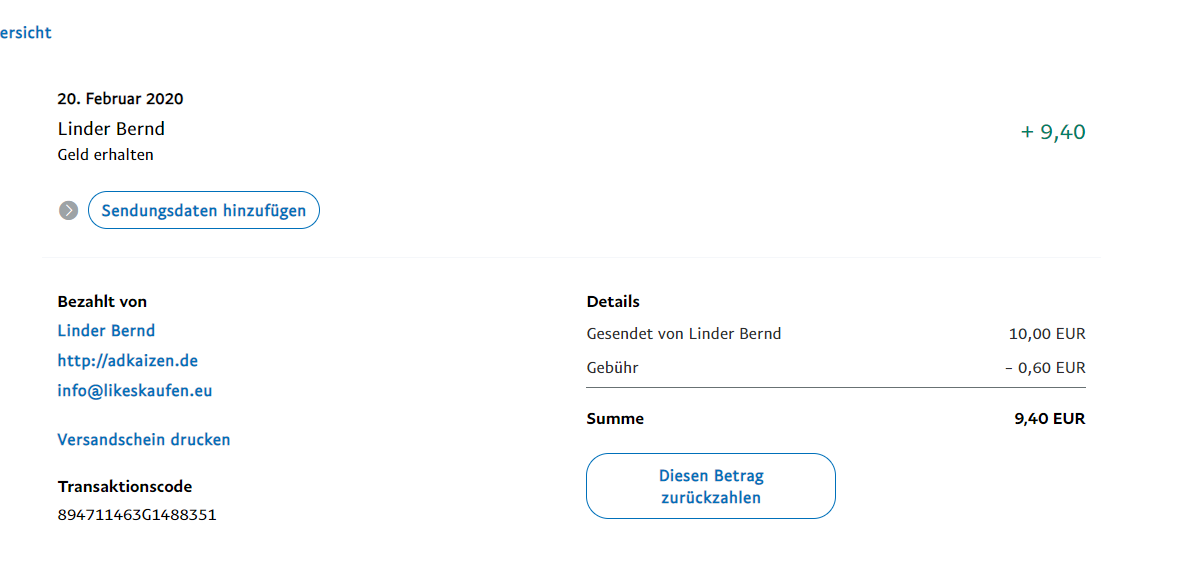Viewport: 1194px width, 562px height.
Task: Click the Sendungsdaten hinzufügen button
Action: (204, 210)
